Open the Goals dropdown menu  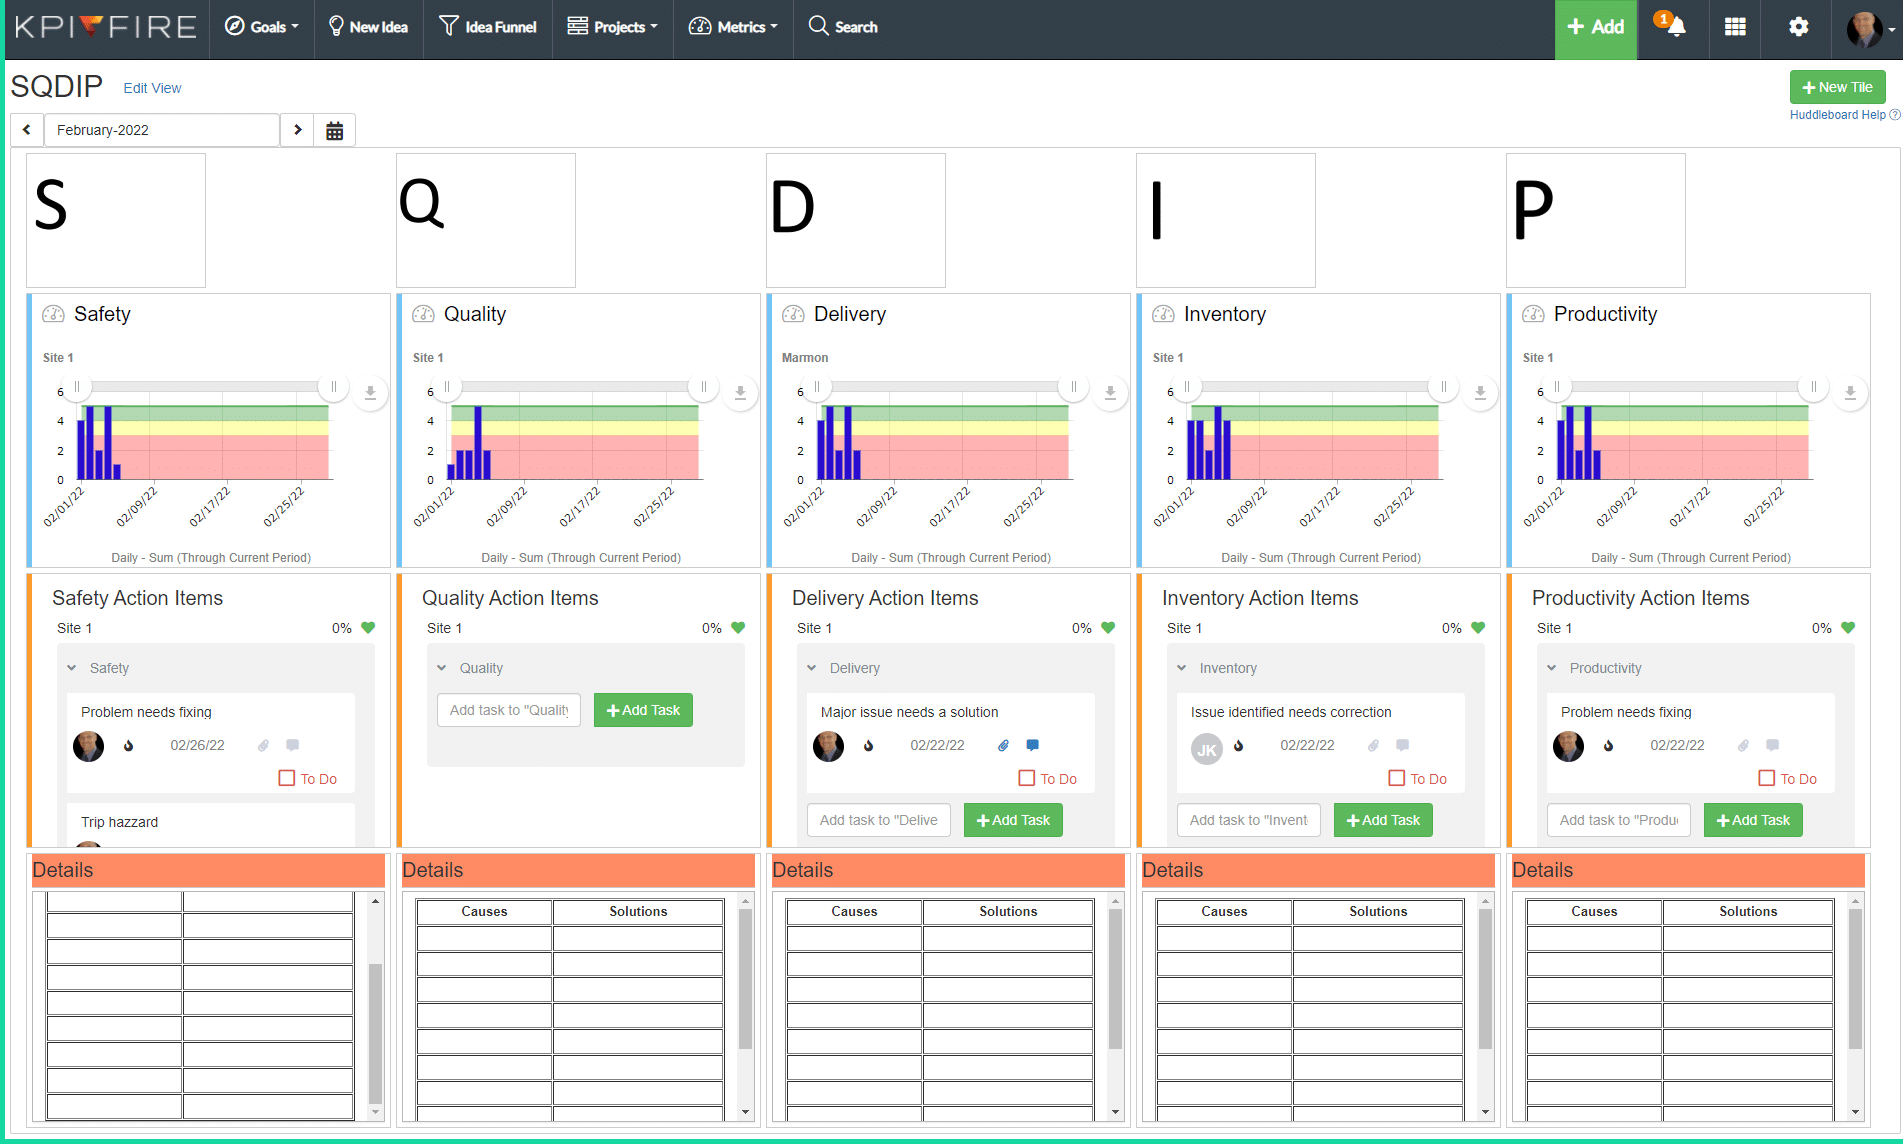click(x=262, y=27)
